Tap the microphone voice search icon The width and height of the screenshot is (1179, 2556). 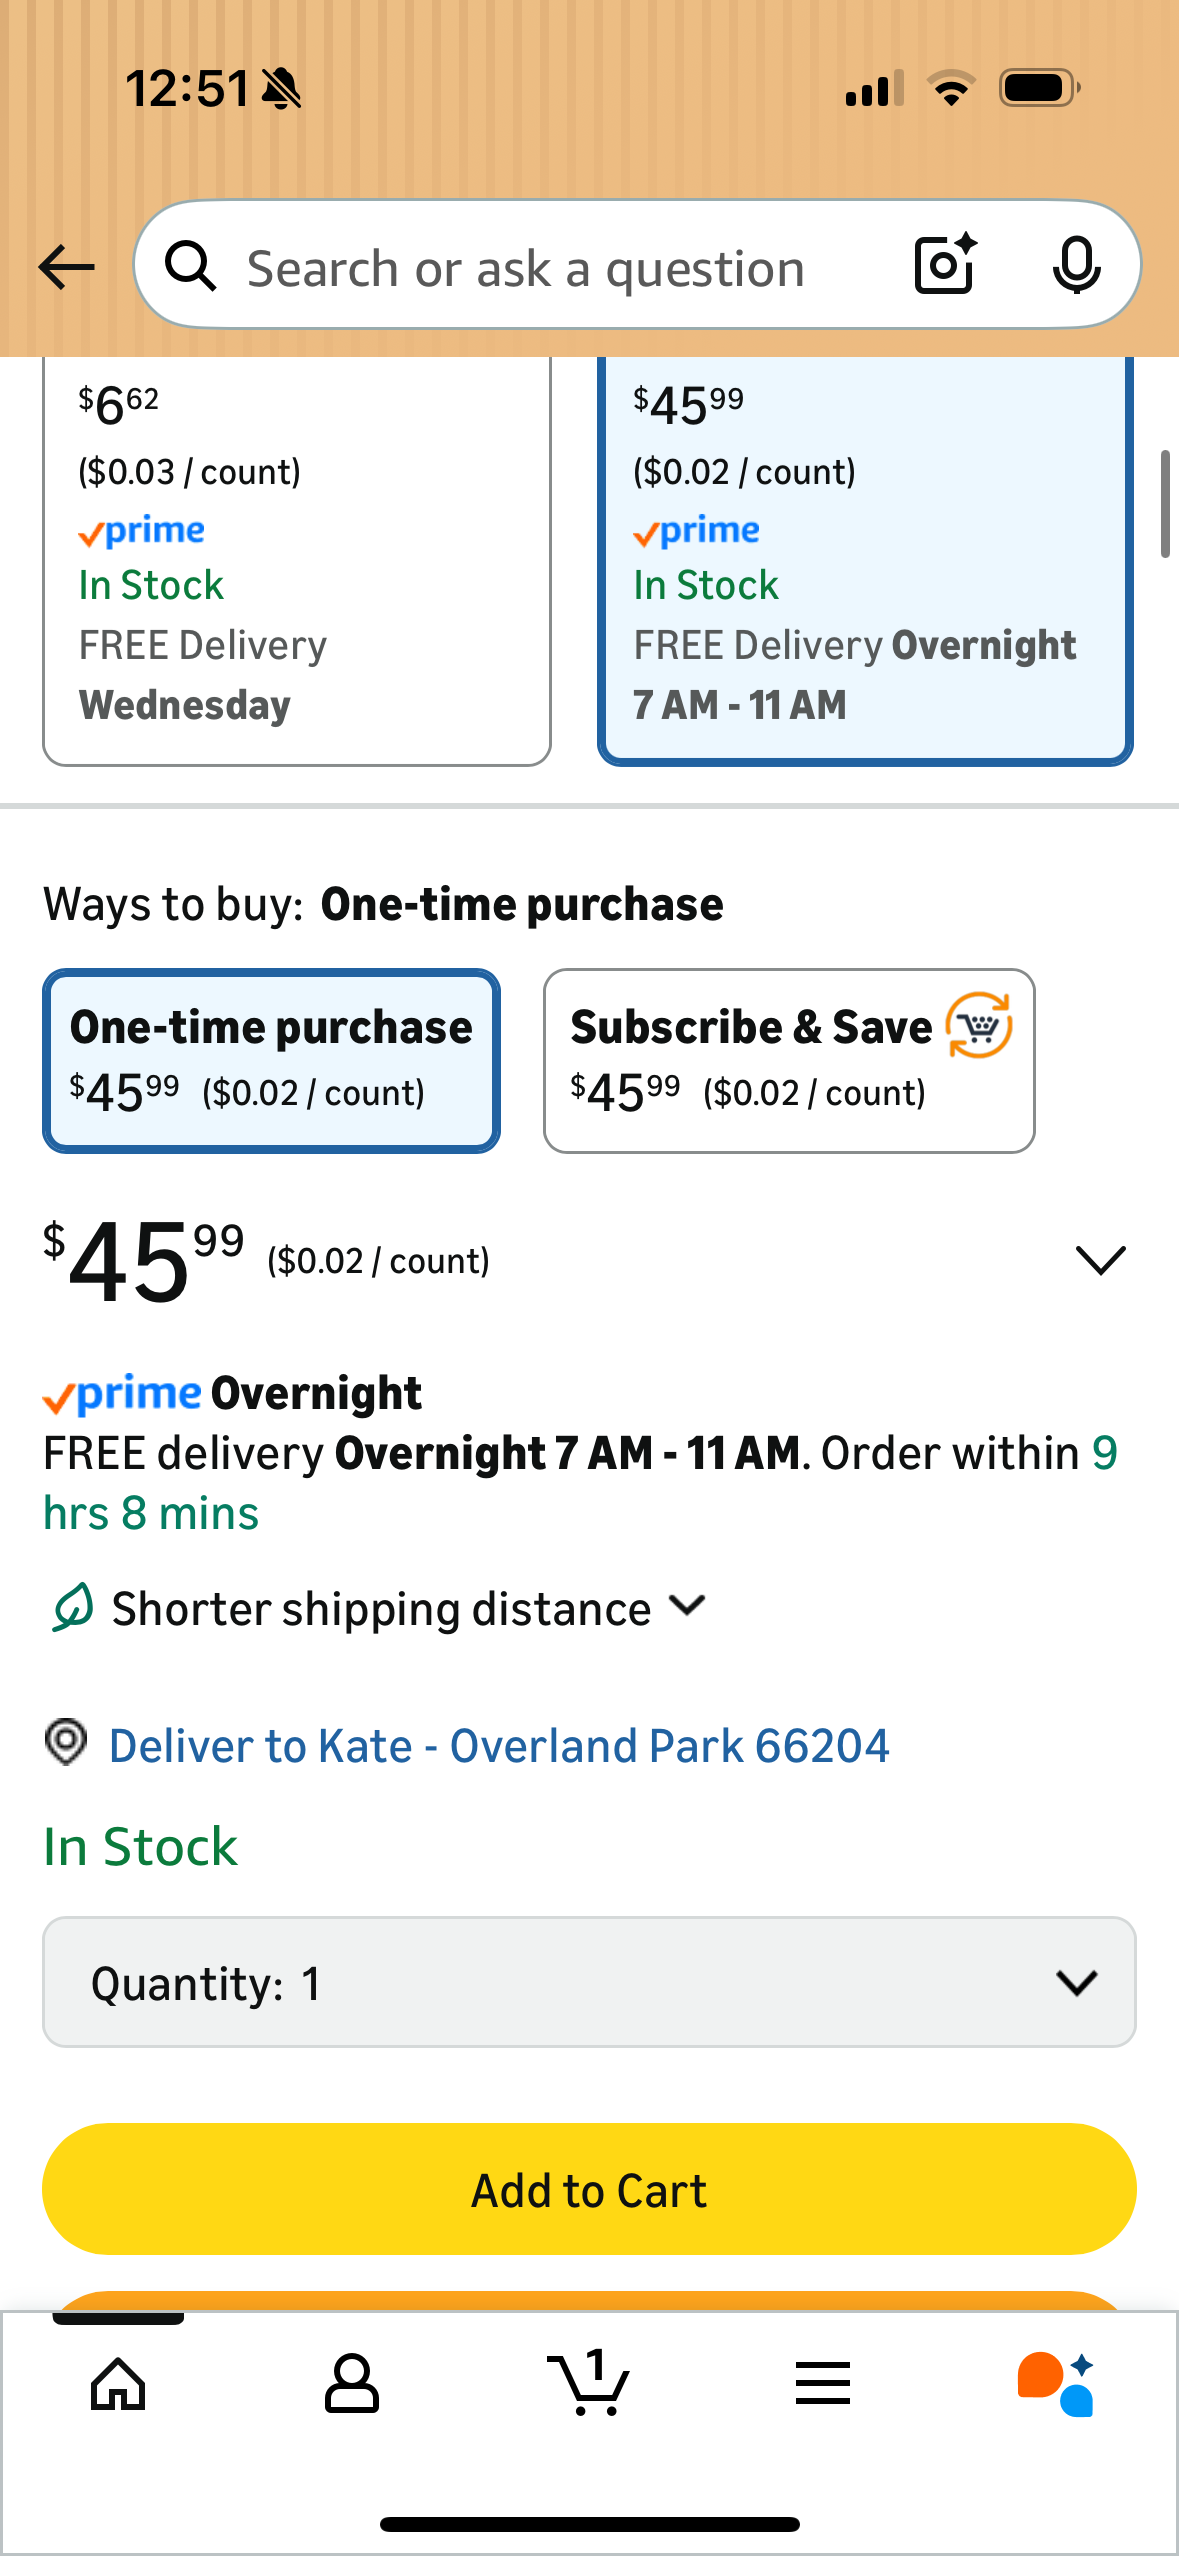point(1076,266)
